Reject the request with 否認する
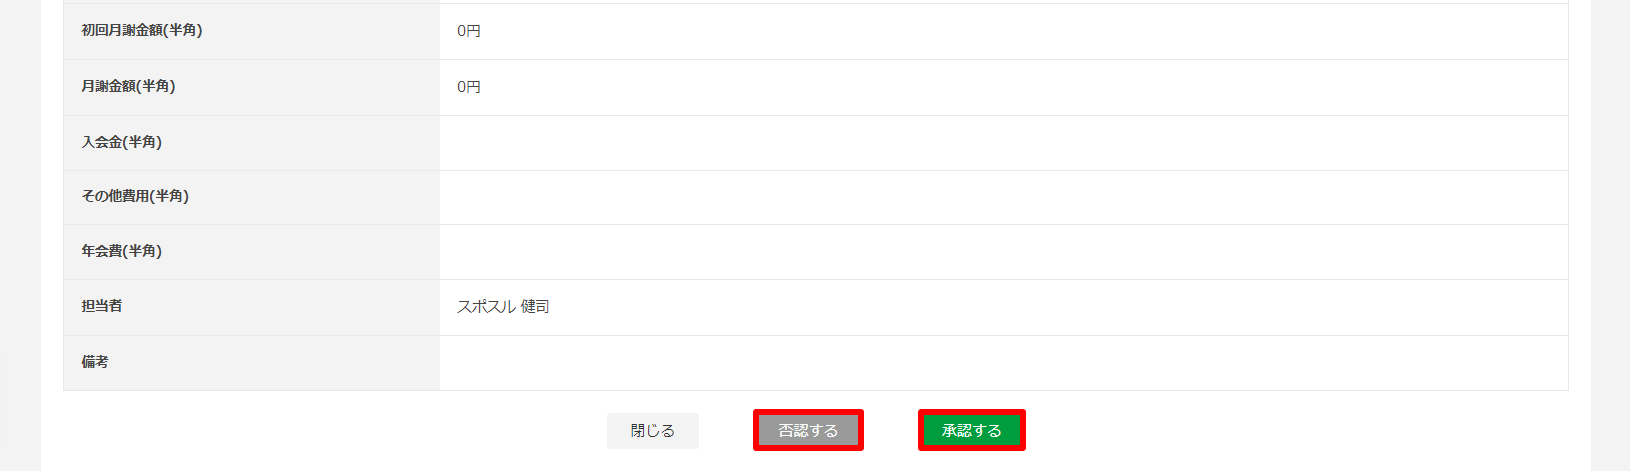This screenshot has height=471, width=1630. [x=808, y=430]
